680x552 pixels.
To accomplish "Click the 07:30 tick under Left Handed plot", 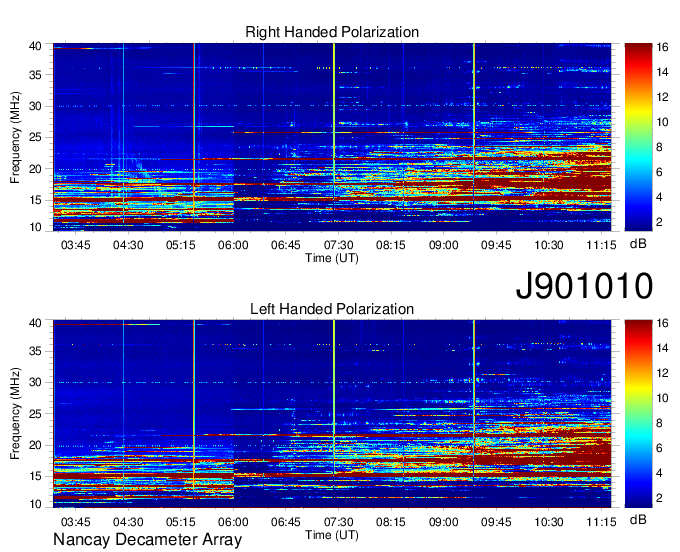I will pyautogui.click(x=338, y=522).
